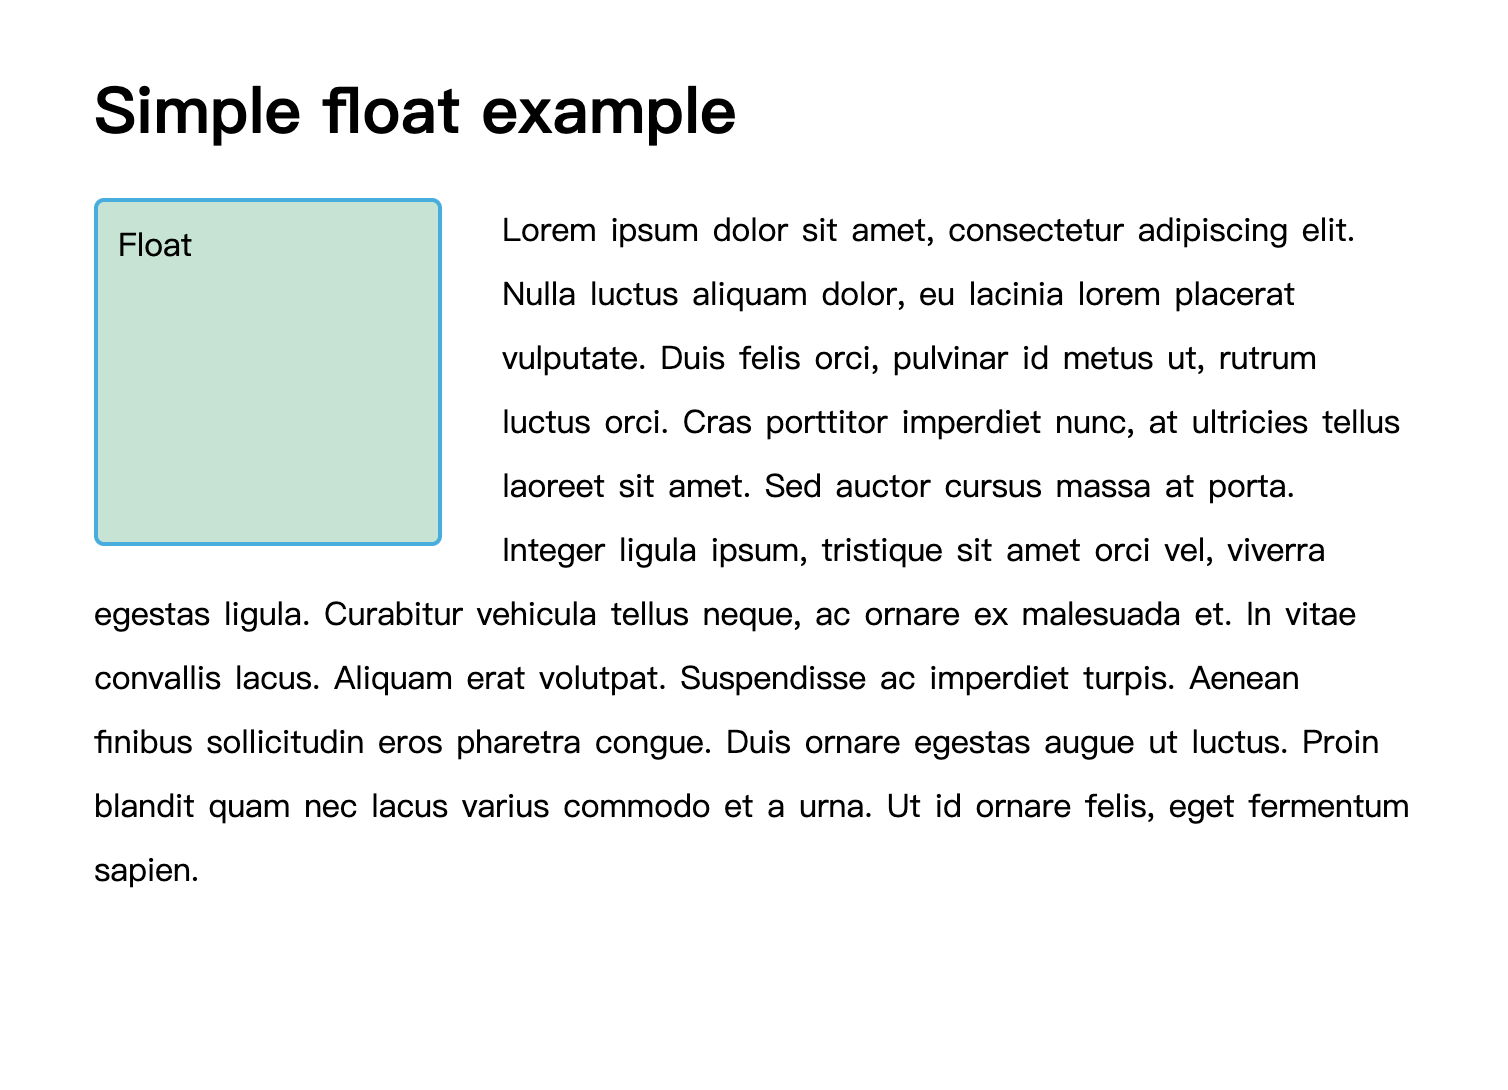This screenshot has width=1508, height=1090.
Task: Click the green Float box
Action: click(x=268, y=372)
